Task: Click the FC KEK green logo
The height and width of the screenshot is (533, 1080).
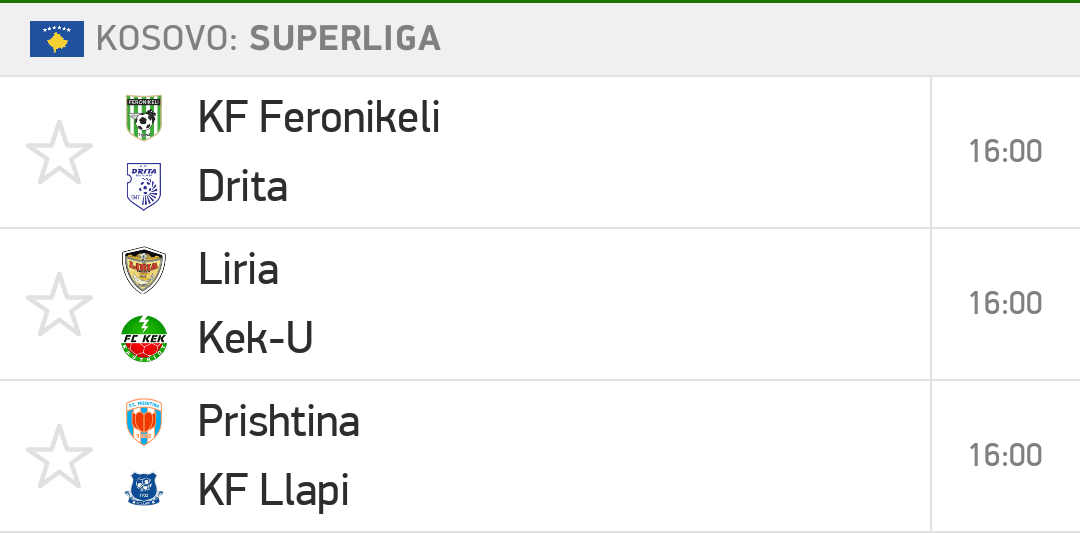Action: click(x=144, y=339)
